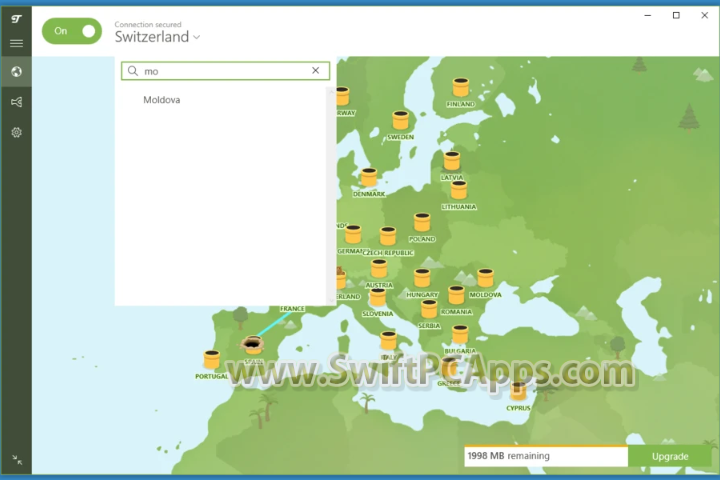Turn off the VPN On toggle
Image resolution: width=720 pixels, height=480 pixels.
(72, 31)
